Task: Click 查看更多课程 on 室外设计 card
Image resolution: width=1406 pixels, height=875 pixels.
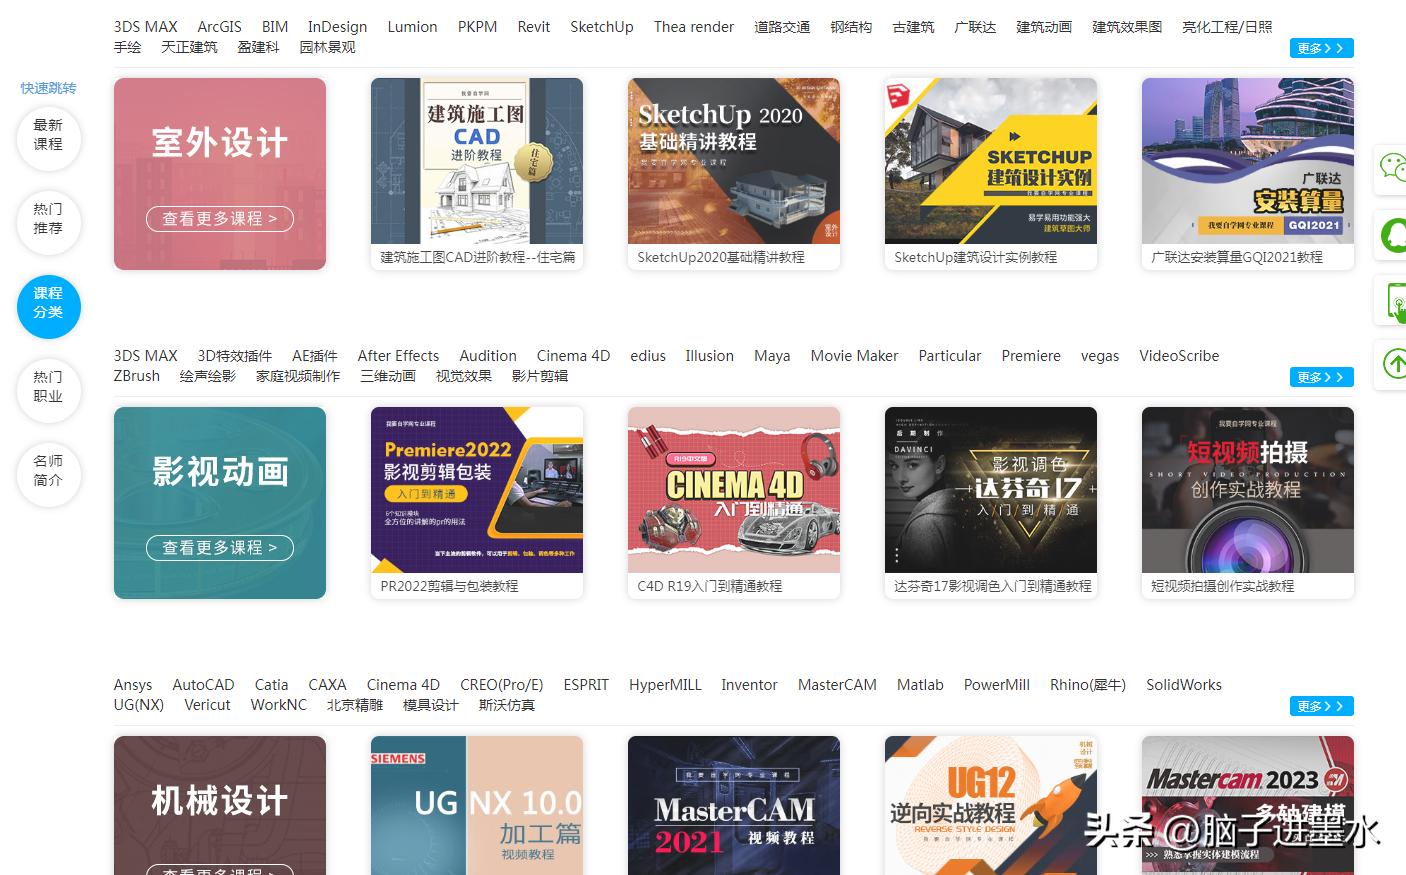Action: pos(220,219)
